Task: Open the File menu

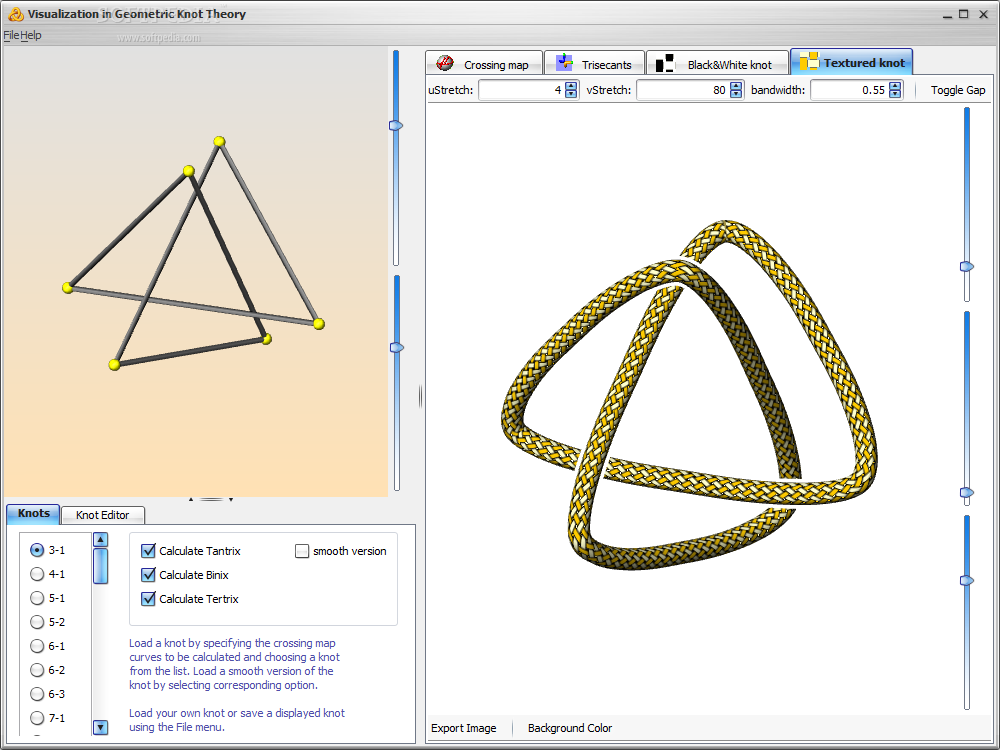Action: tap(11, 35)
